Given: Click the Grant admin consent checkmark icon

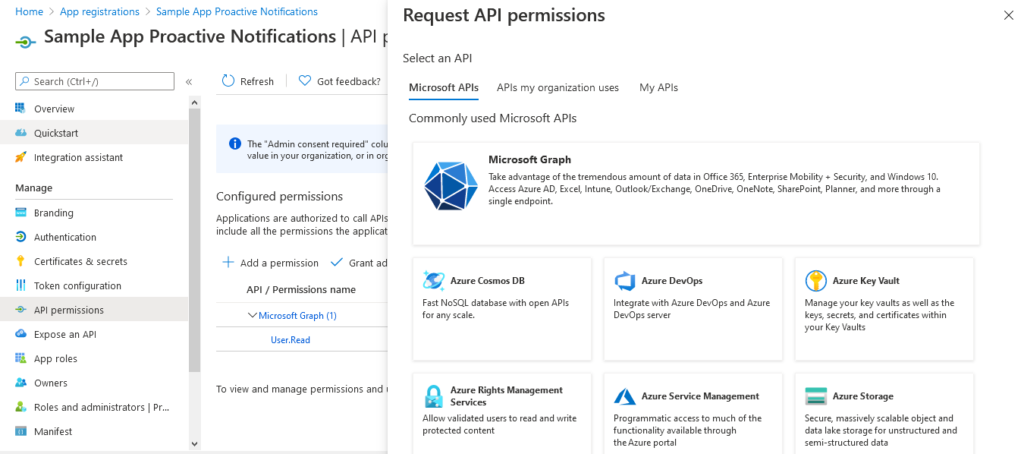Looking at the screenshot, I should [x=337, y=263].
